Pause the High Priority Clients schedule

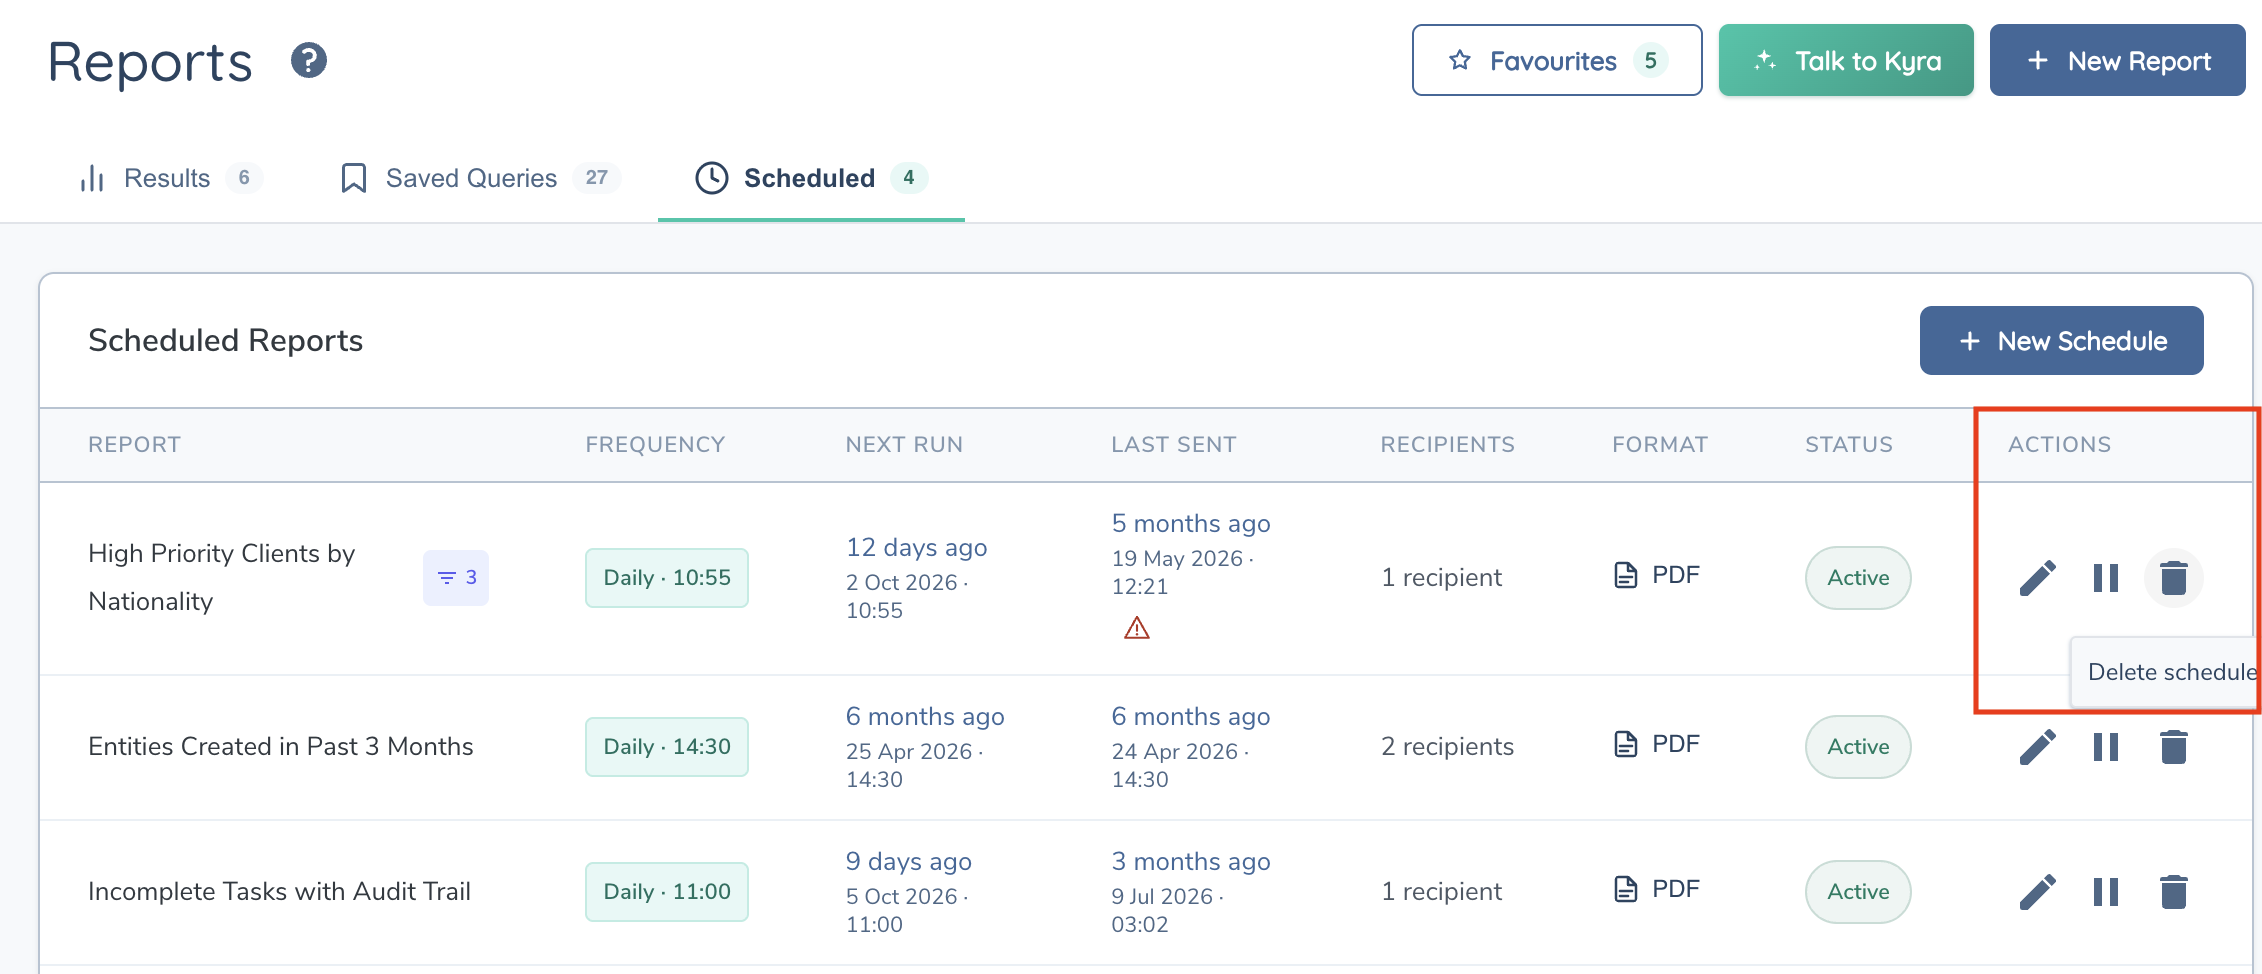pyautogui.click(x=2106, y=578)
